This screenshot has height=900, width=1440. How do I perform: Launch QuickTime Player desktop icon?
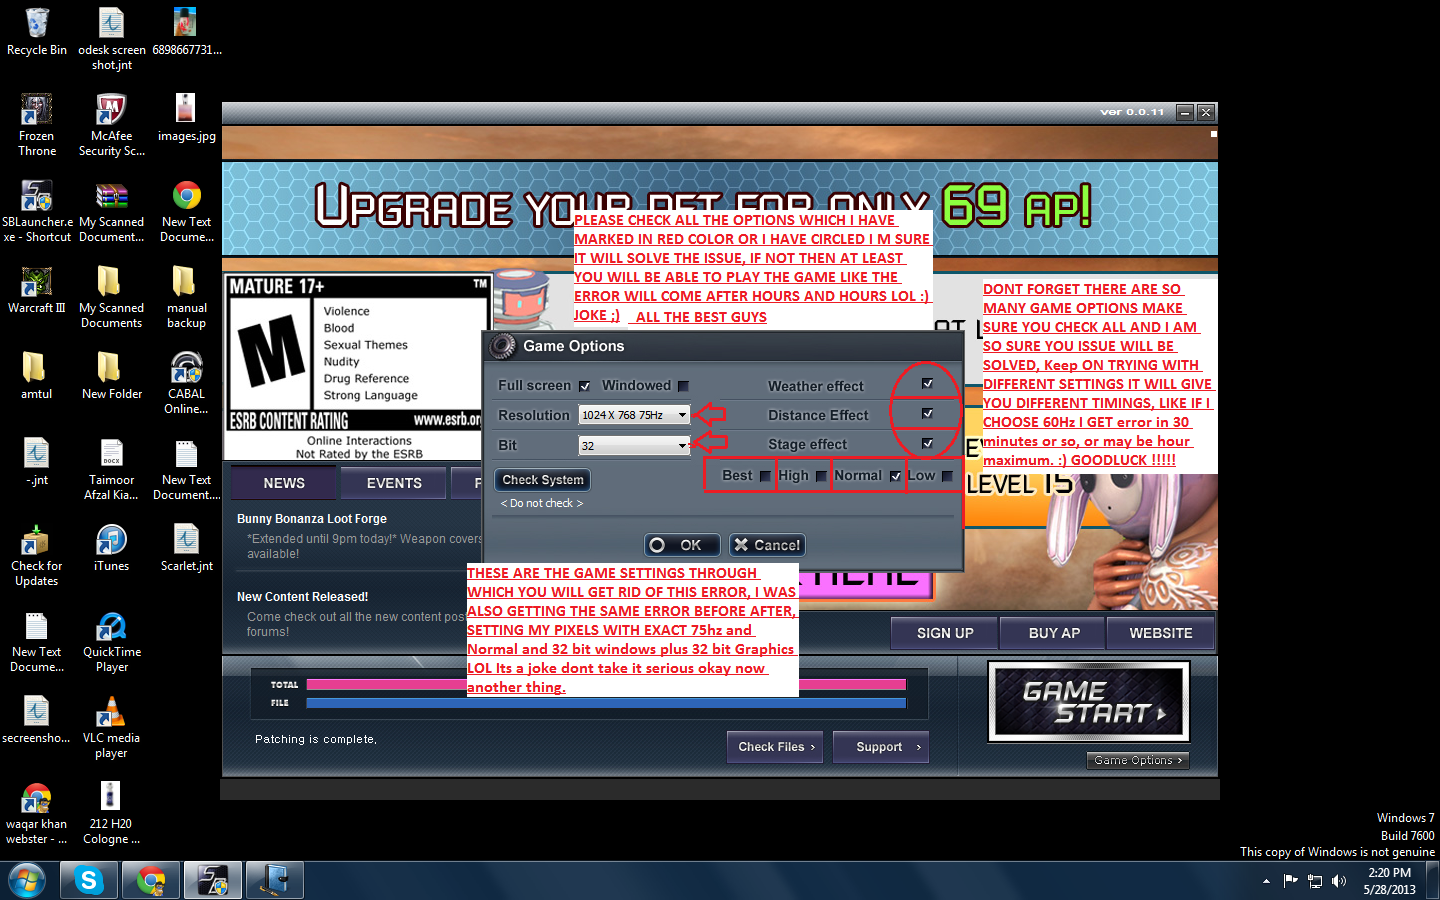point(112,641)
